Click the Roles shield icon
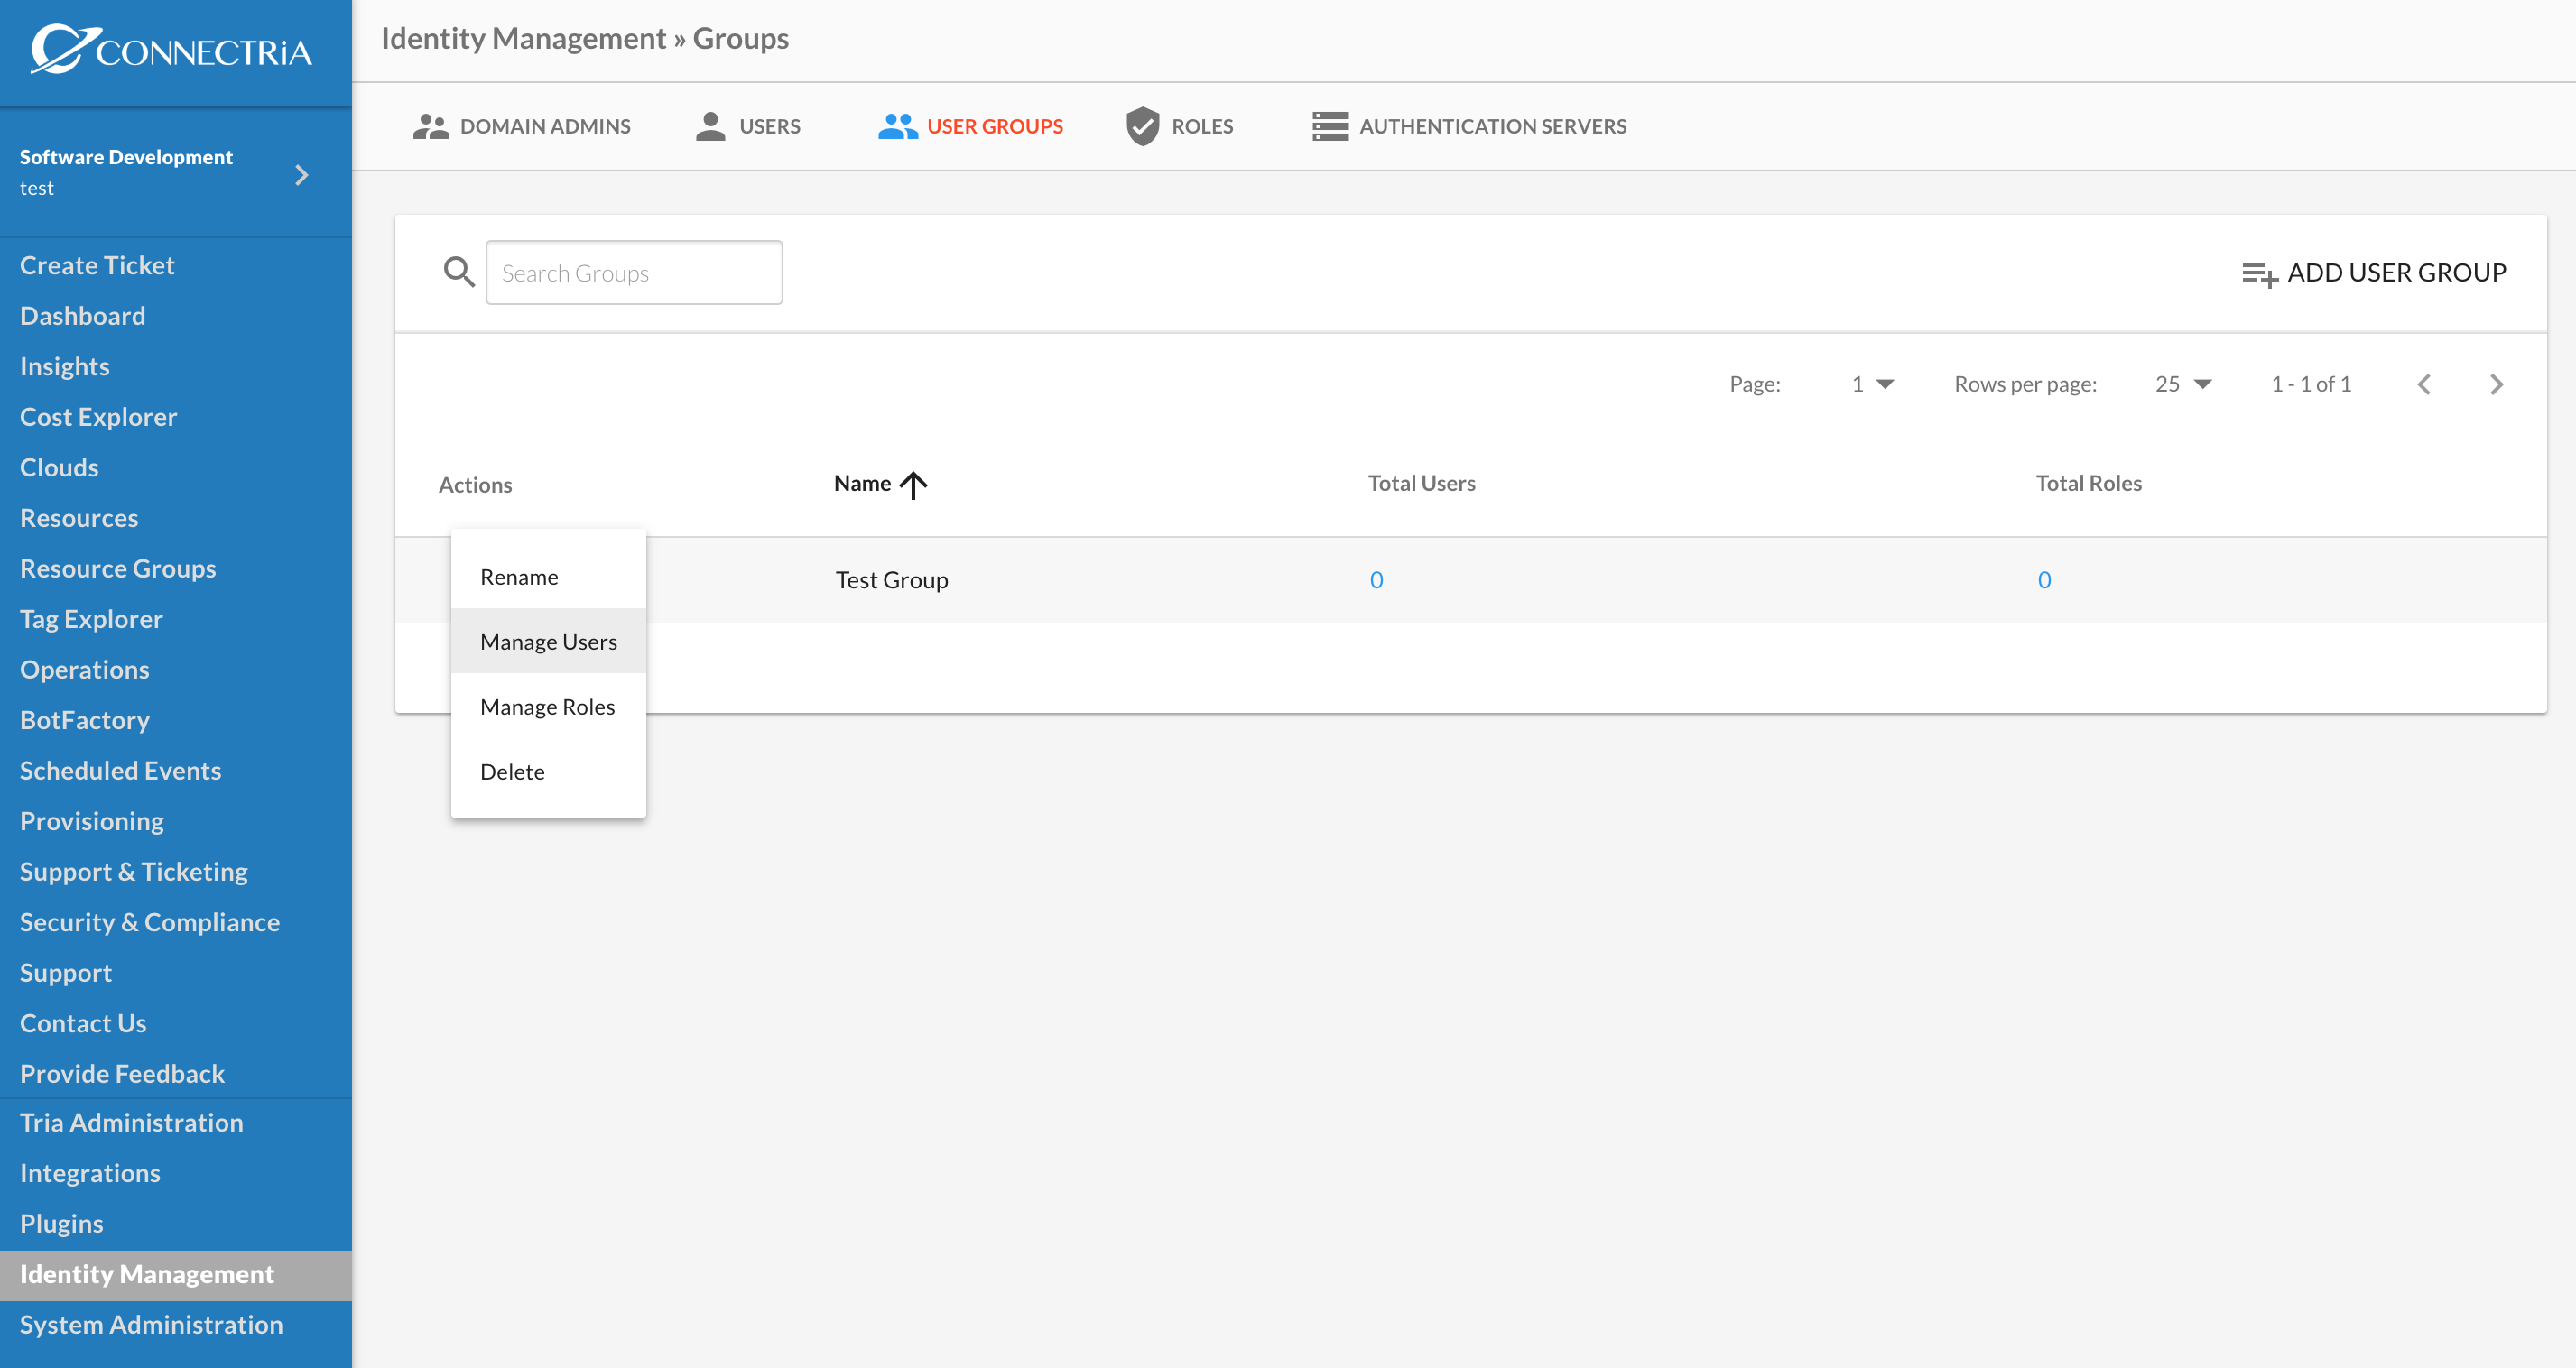Screen dimensions: 2576x1368 click(1142, 126)
